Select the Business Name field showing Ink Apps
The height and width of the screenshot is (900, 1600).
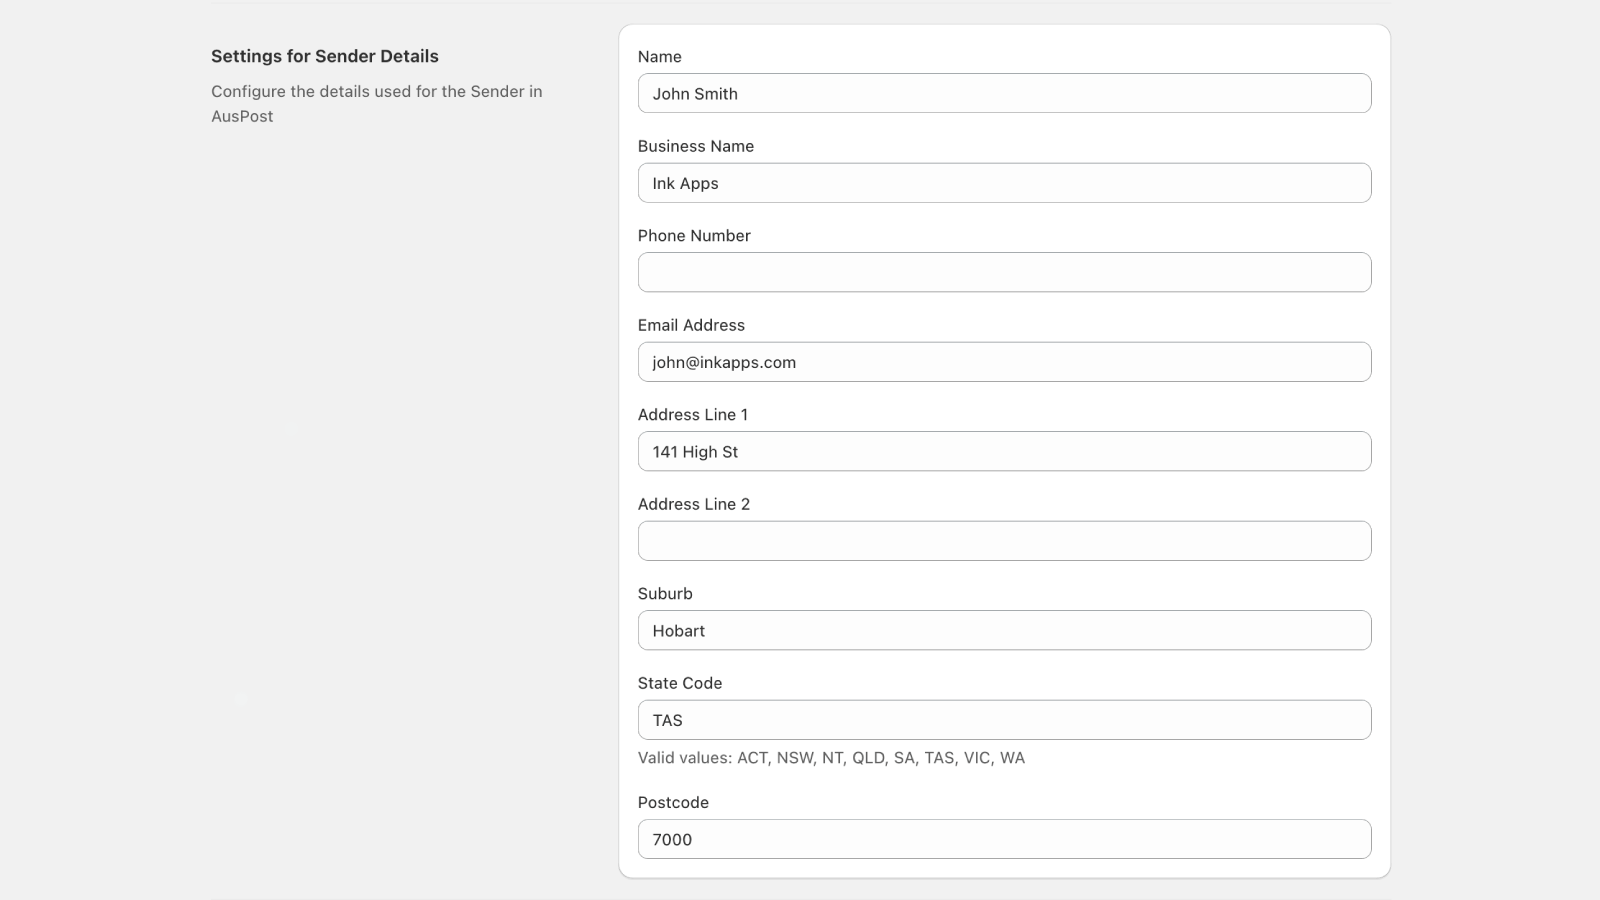1004,183
